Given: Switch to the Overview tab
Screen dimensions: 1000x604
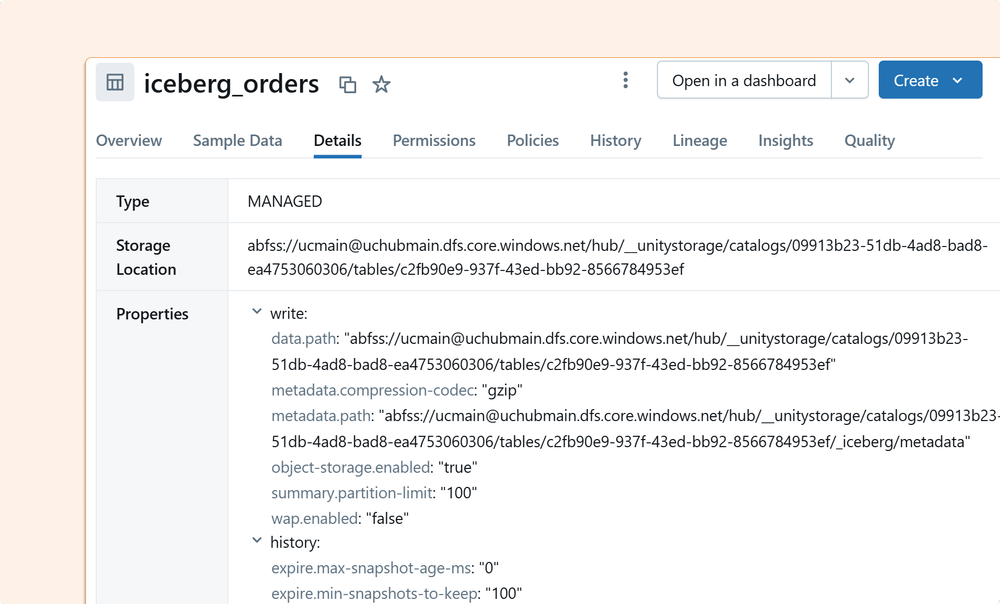Looking at the screenshot, I should click(129, 141).
